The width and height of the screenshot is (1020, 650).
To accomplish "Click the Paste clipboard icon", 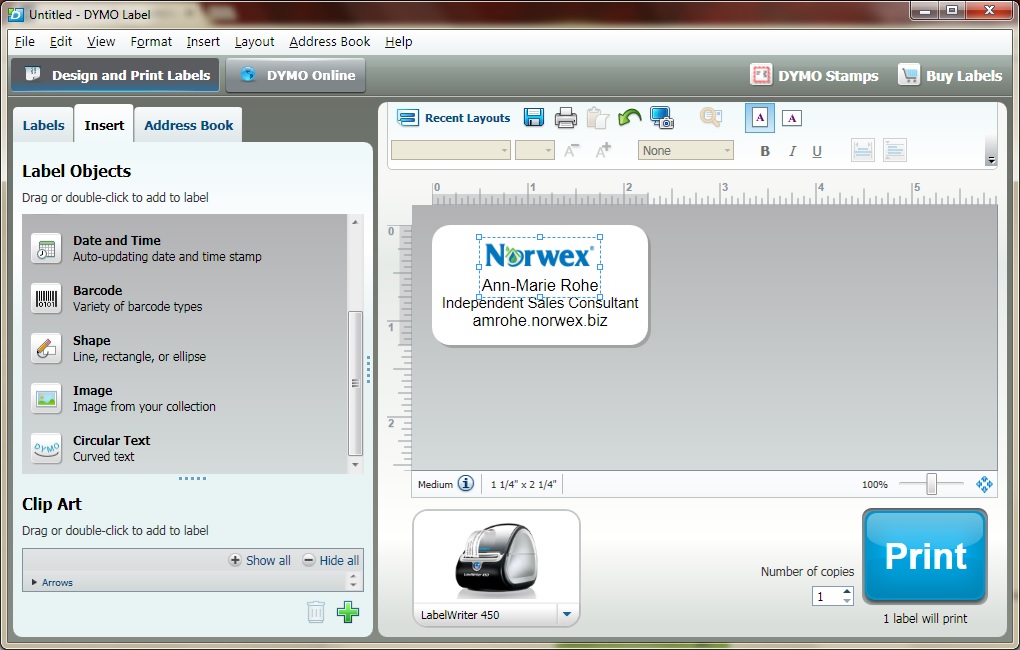I will point(597,118).
